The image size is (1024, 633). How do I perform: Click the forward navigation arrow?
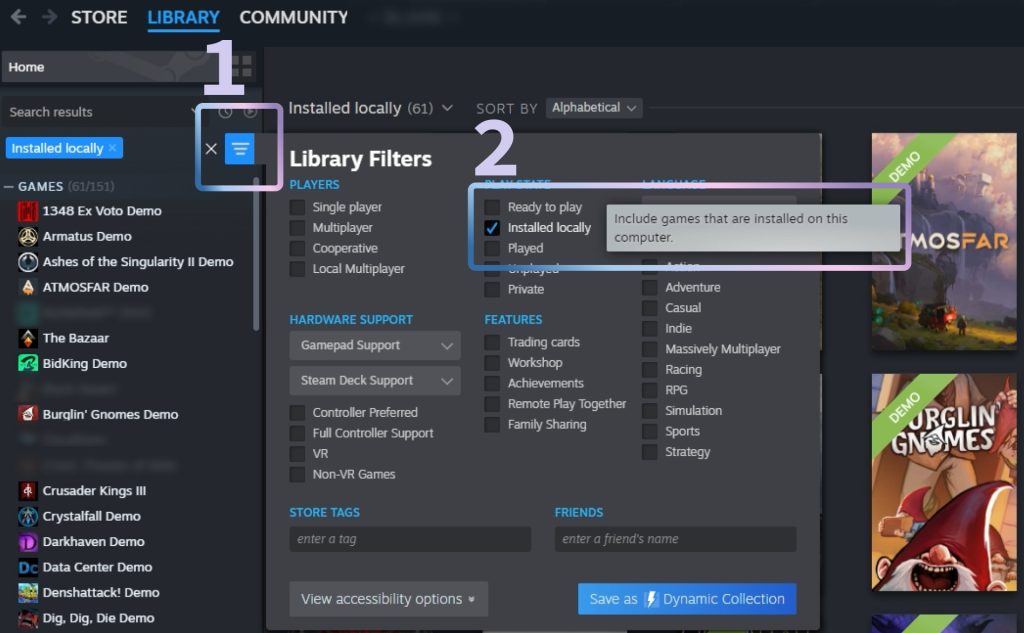[x=49, y=17]
